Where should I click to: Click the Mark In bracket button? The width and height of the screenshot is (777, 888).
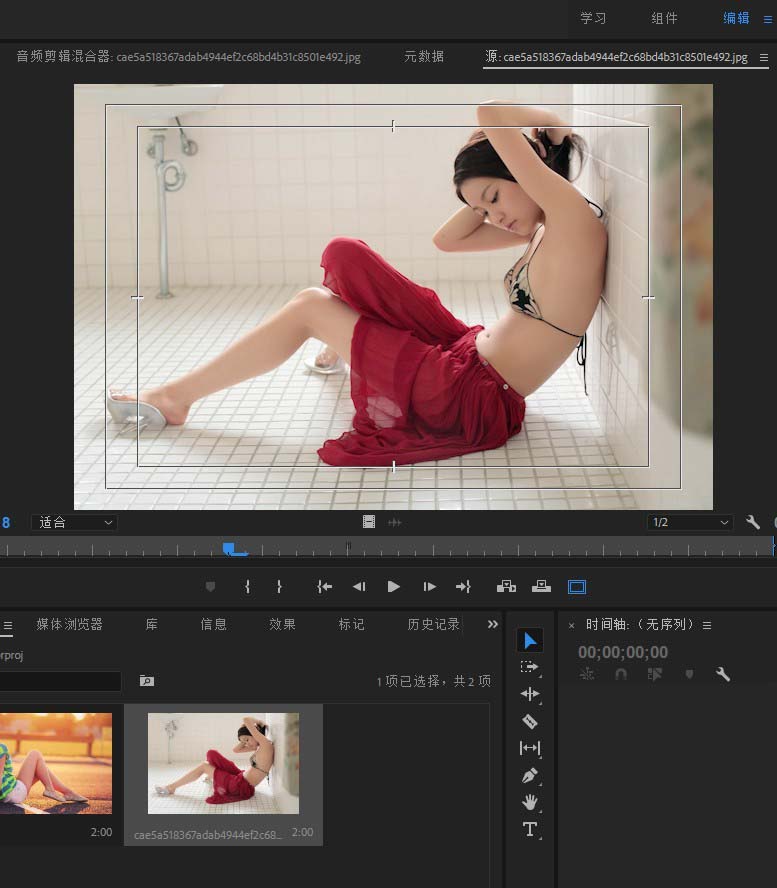247,587
